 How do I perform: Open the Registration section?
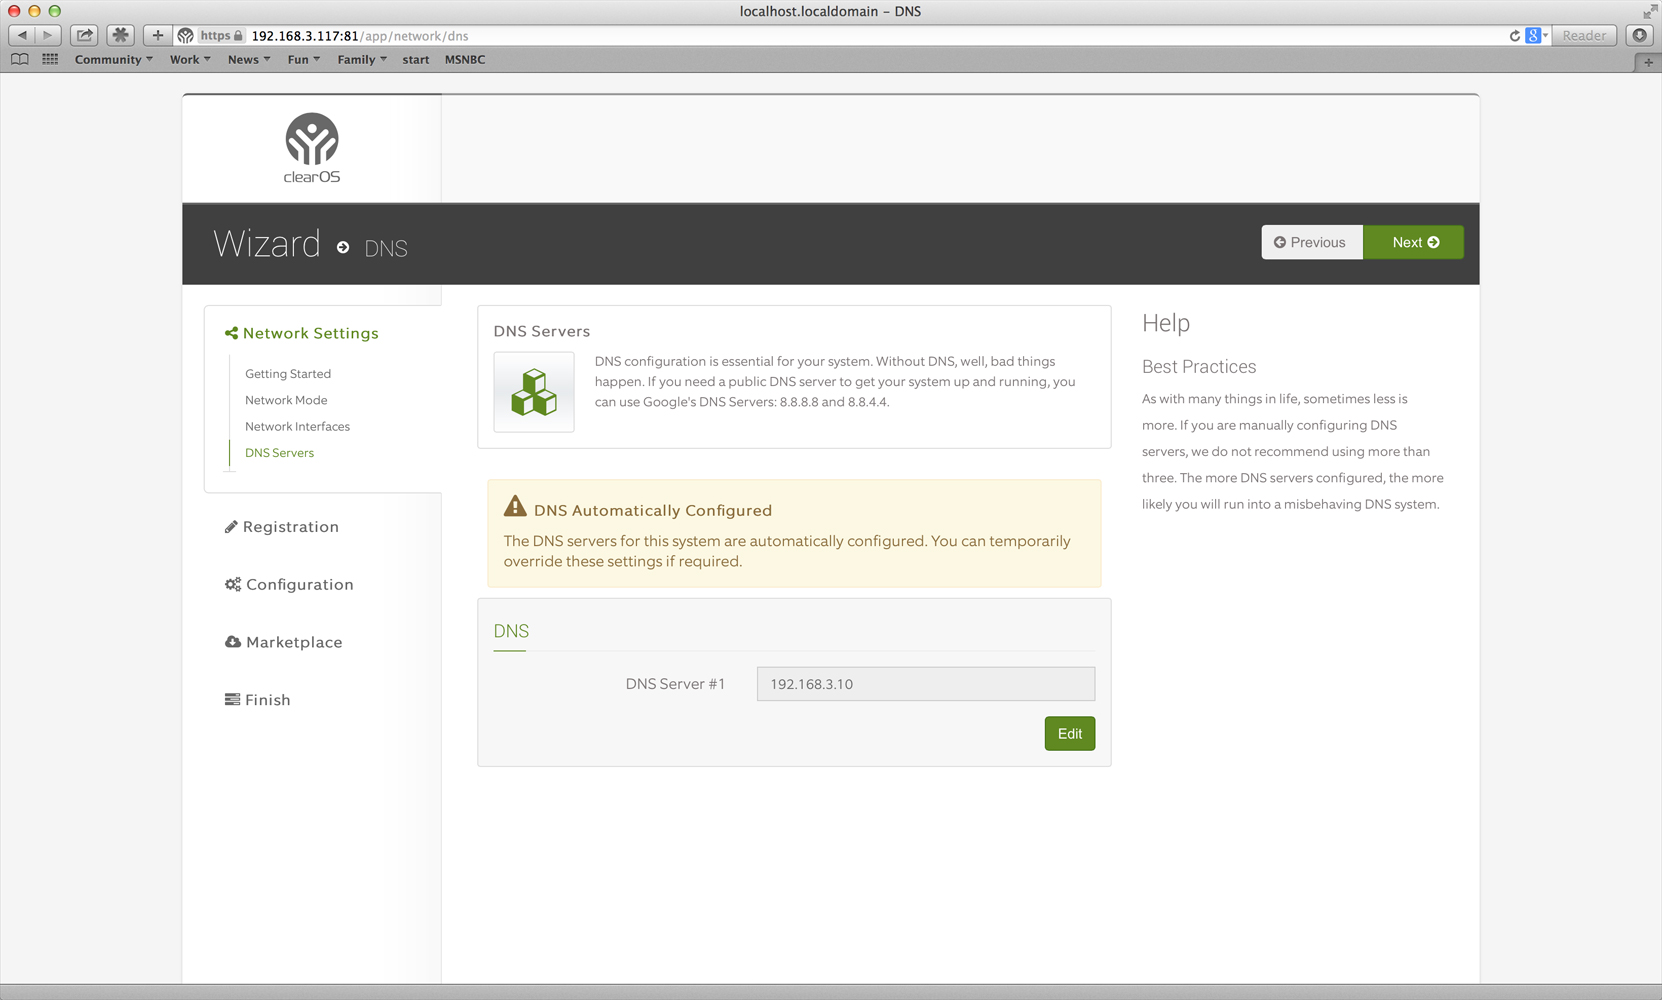(x=282, y=527)
